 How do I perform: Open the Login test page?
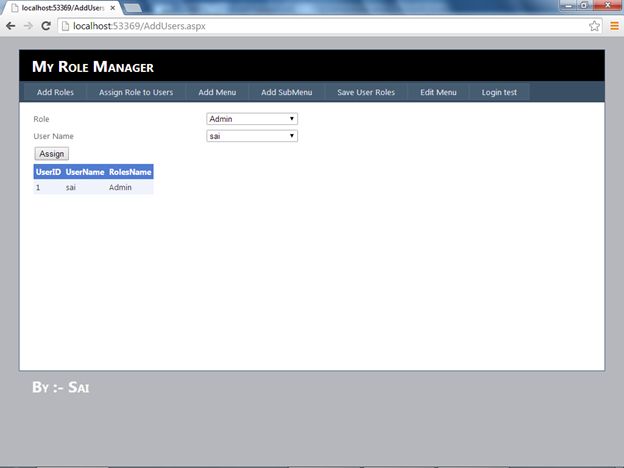point(499,92)
